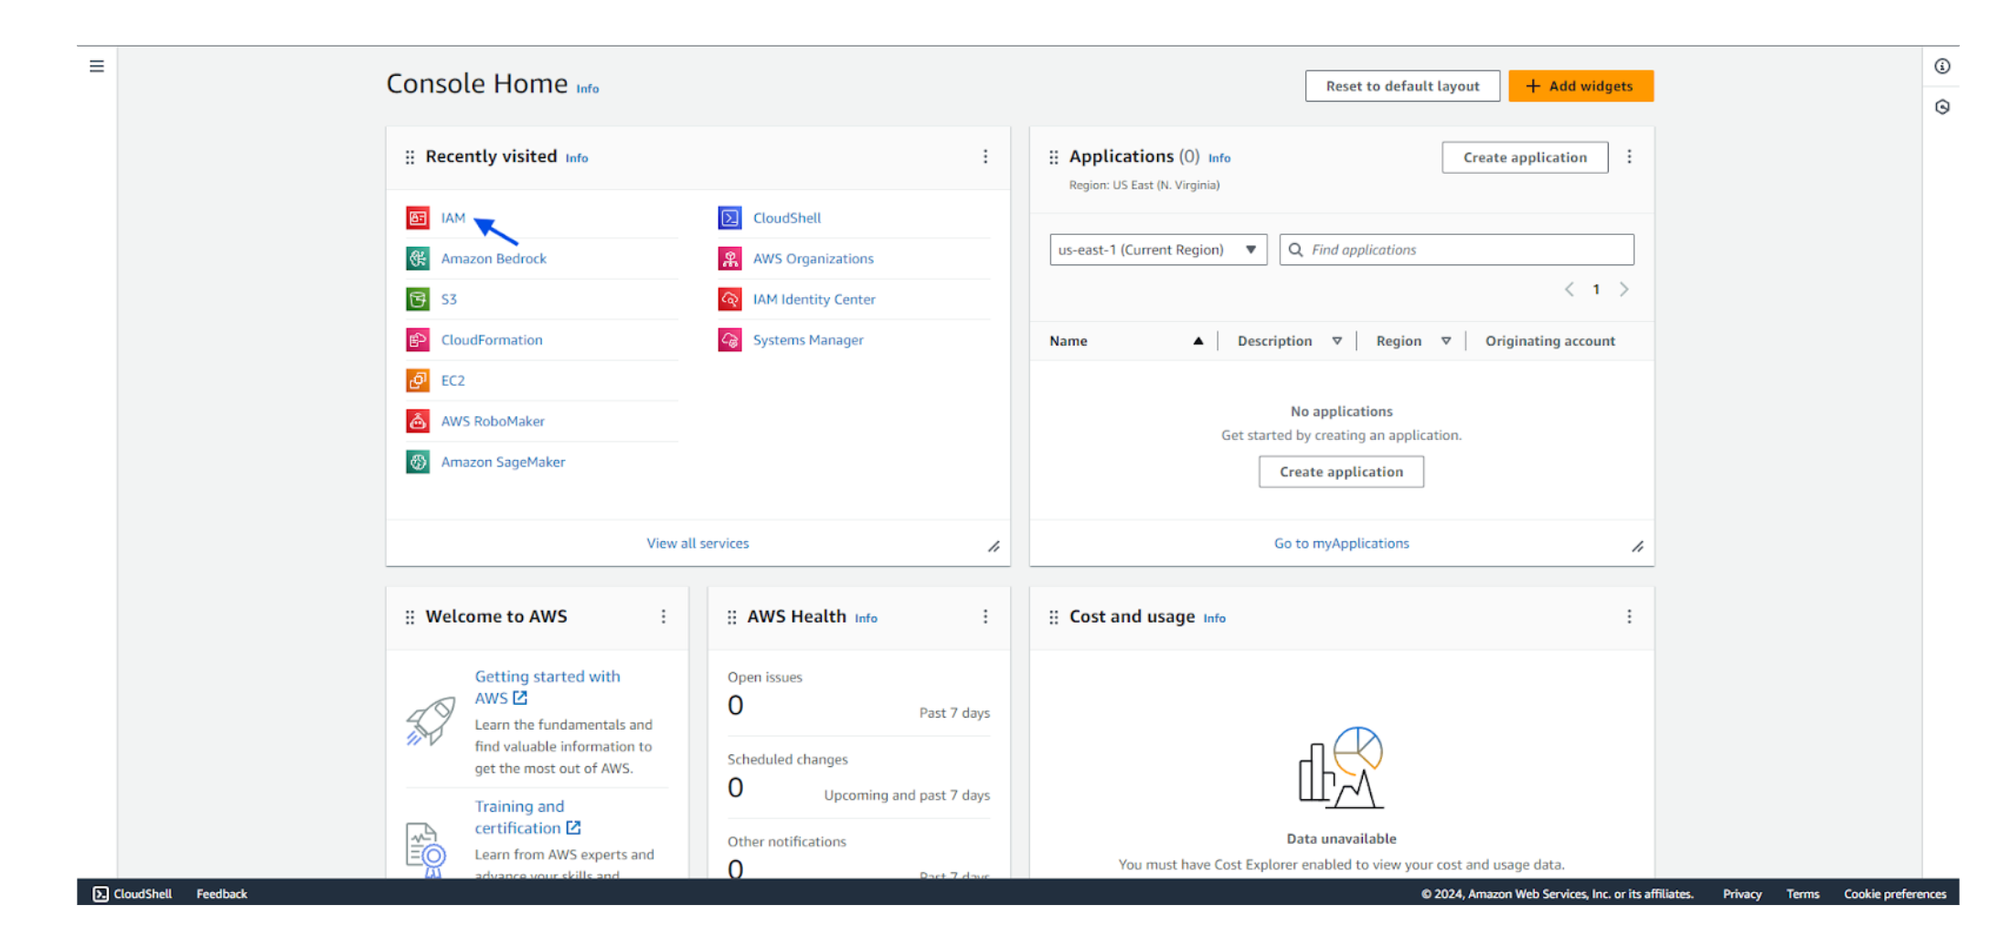Click the AWS Organizations icon
The width and height of the screenshot is (2000, 929).
pyautogui.click(x=730, y=259)
